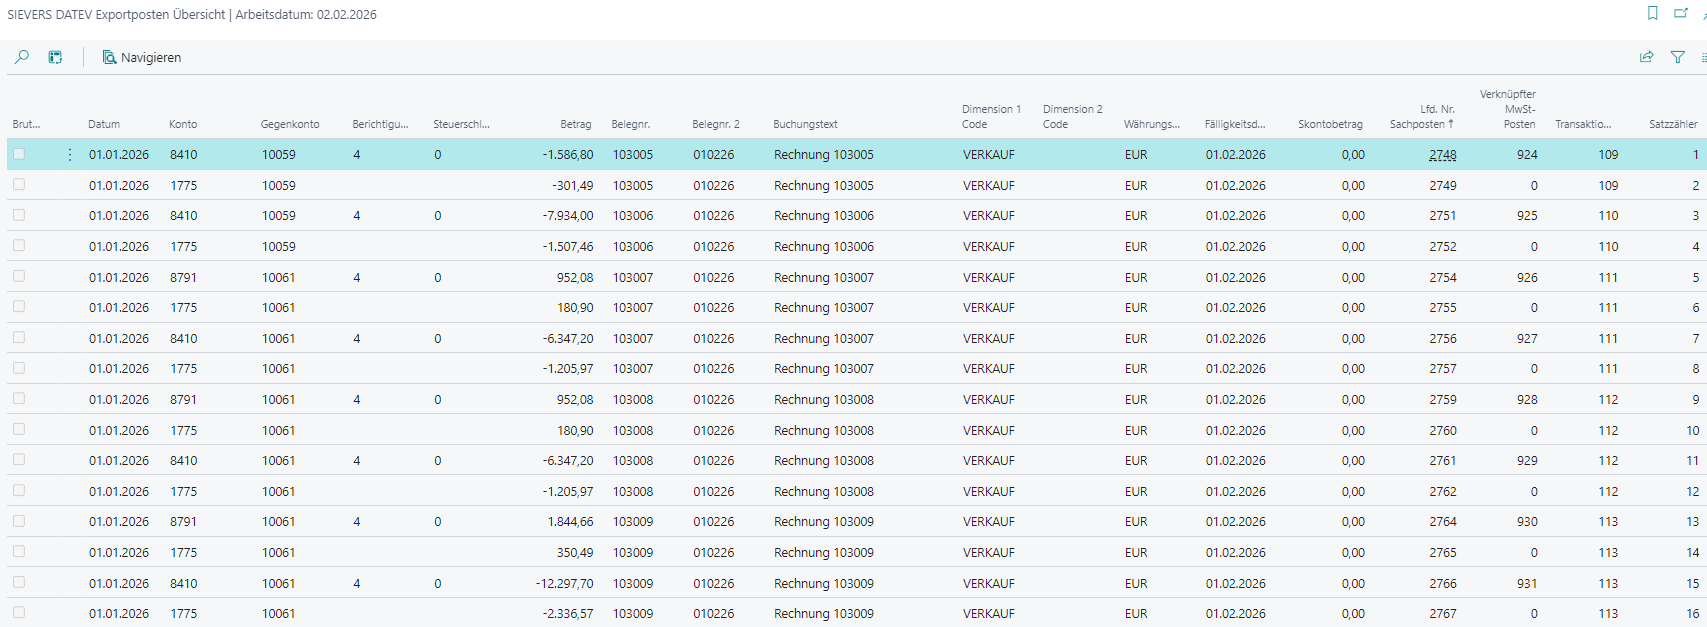This screenshot has width=1707, height=627.
Task: Click the Satzzähler column header
Action: coord(1672,124)
